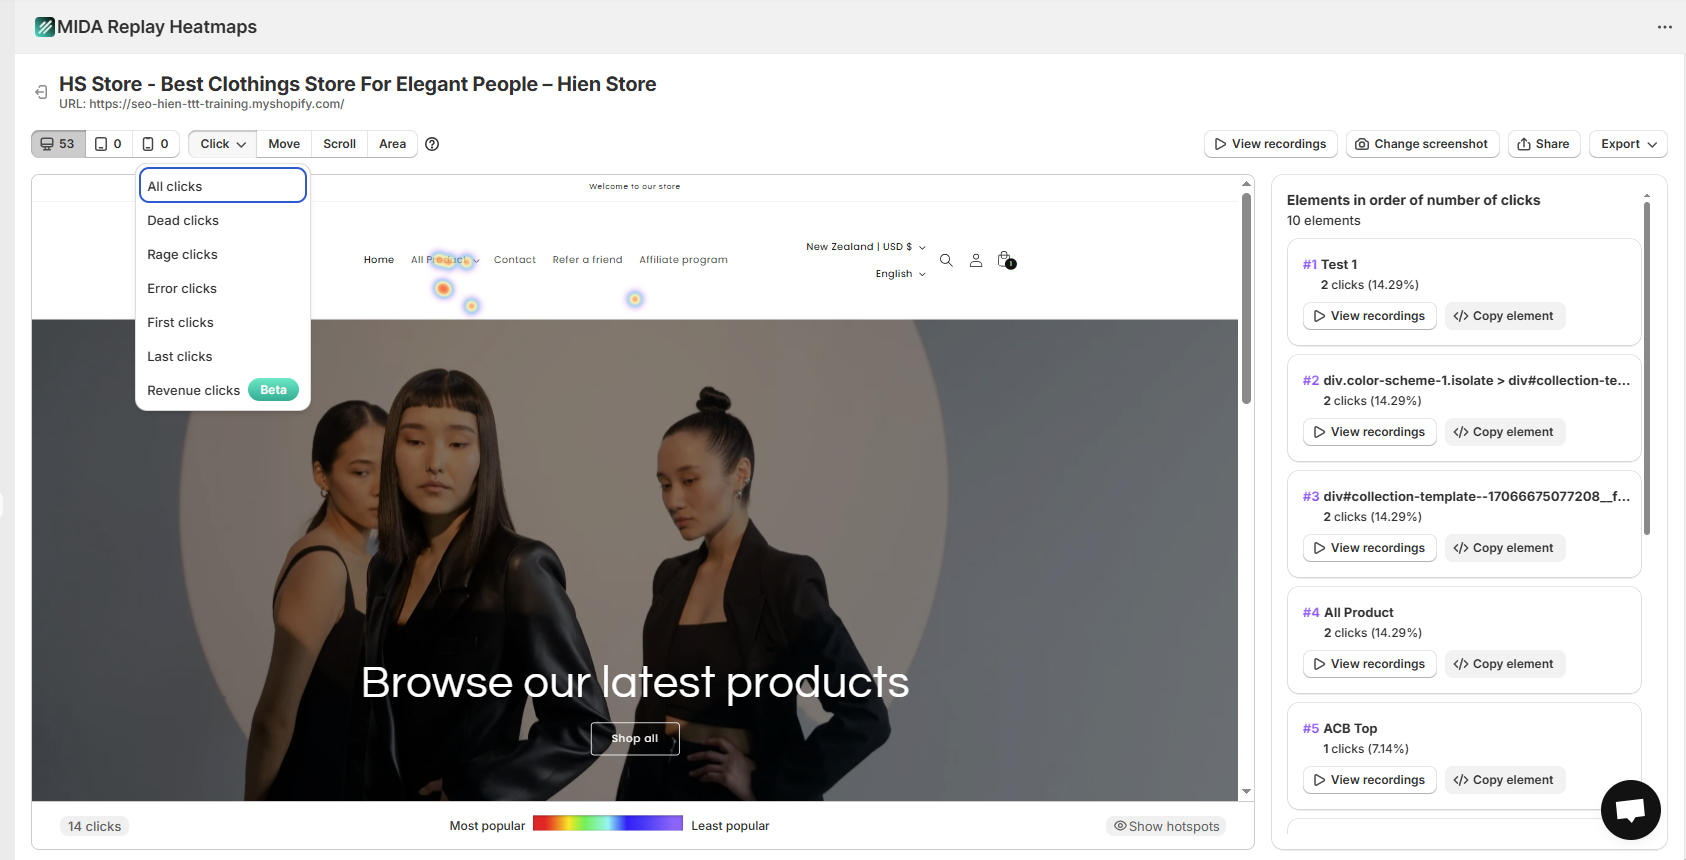The height and width of the screenshot is (860, 1686).
Task: Open the three-dot more options menu
Action: tap(1664, 27)
